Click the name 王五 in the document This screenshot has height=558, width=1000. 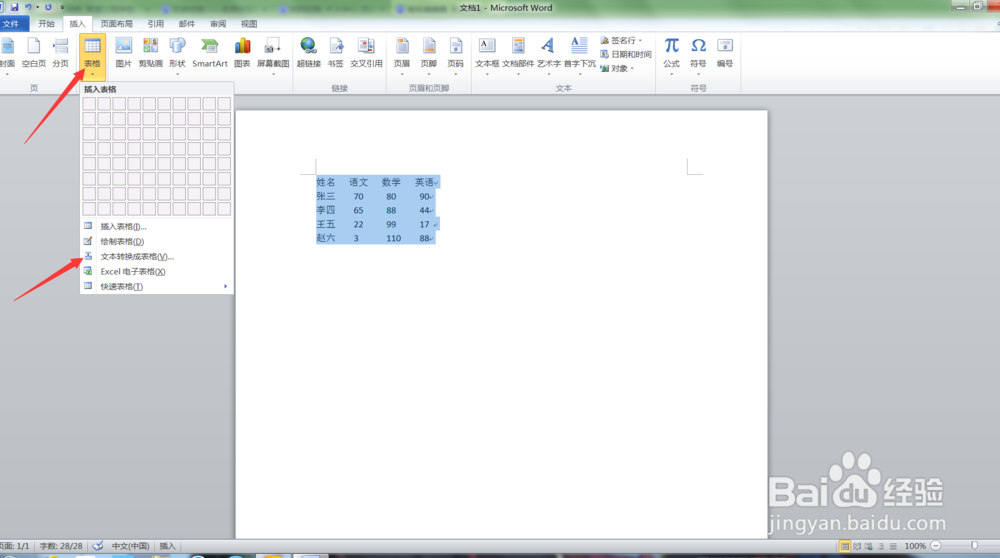326,224
